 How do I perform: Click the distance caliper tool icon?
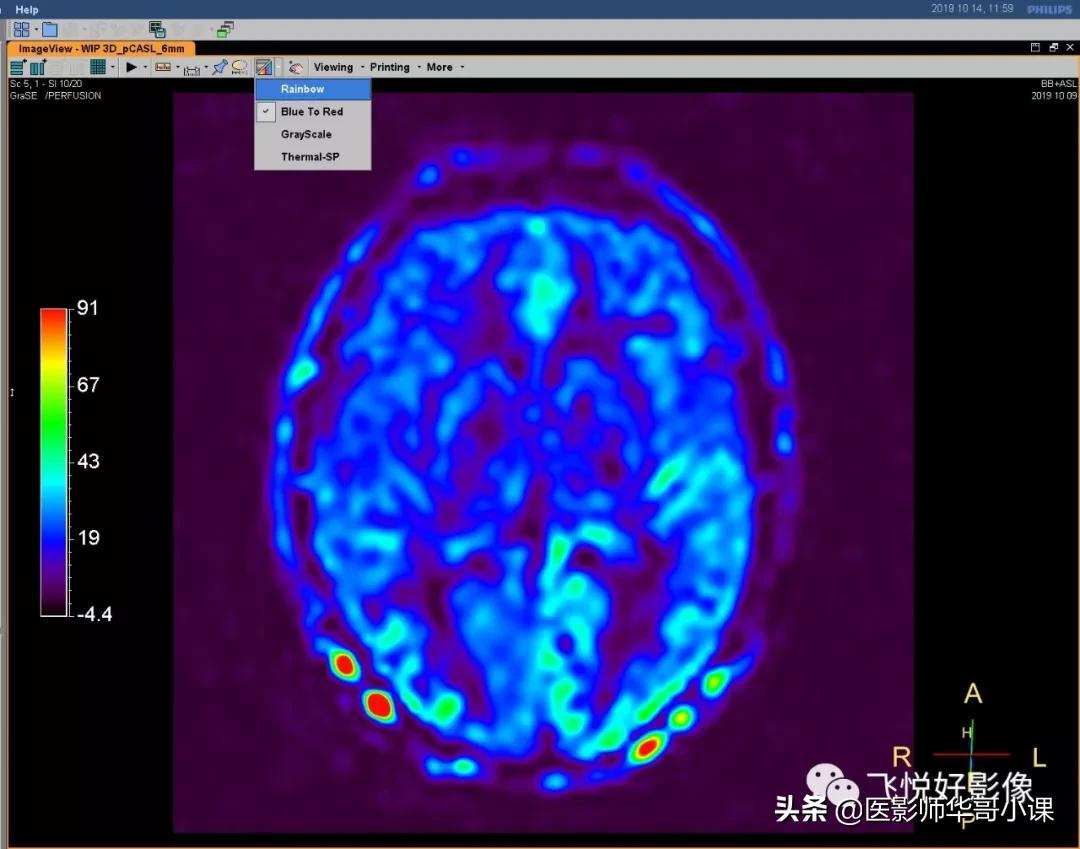[x=191, y=68]
